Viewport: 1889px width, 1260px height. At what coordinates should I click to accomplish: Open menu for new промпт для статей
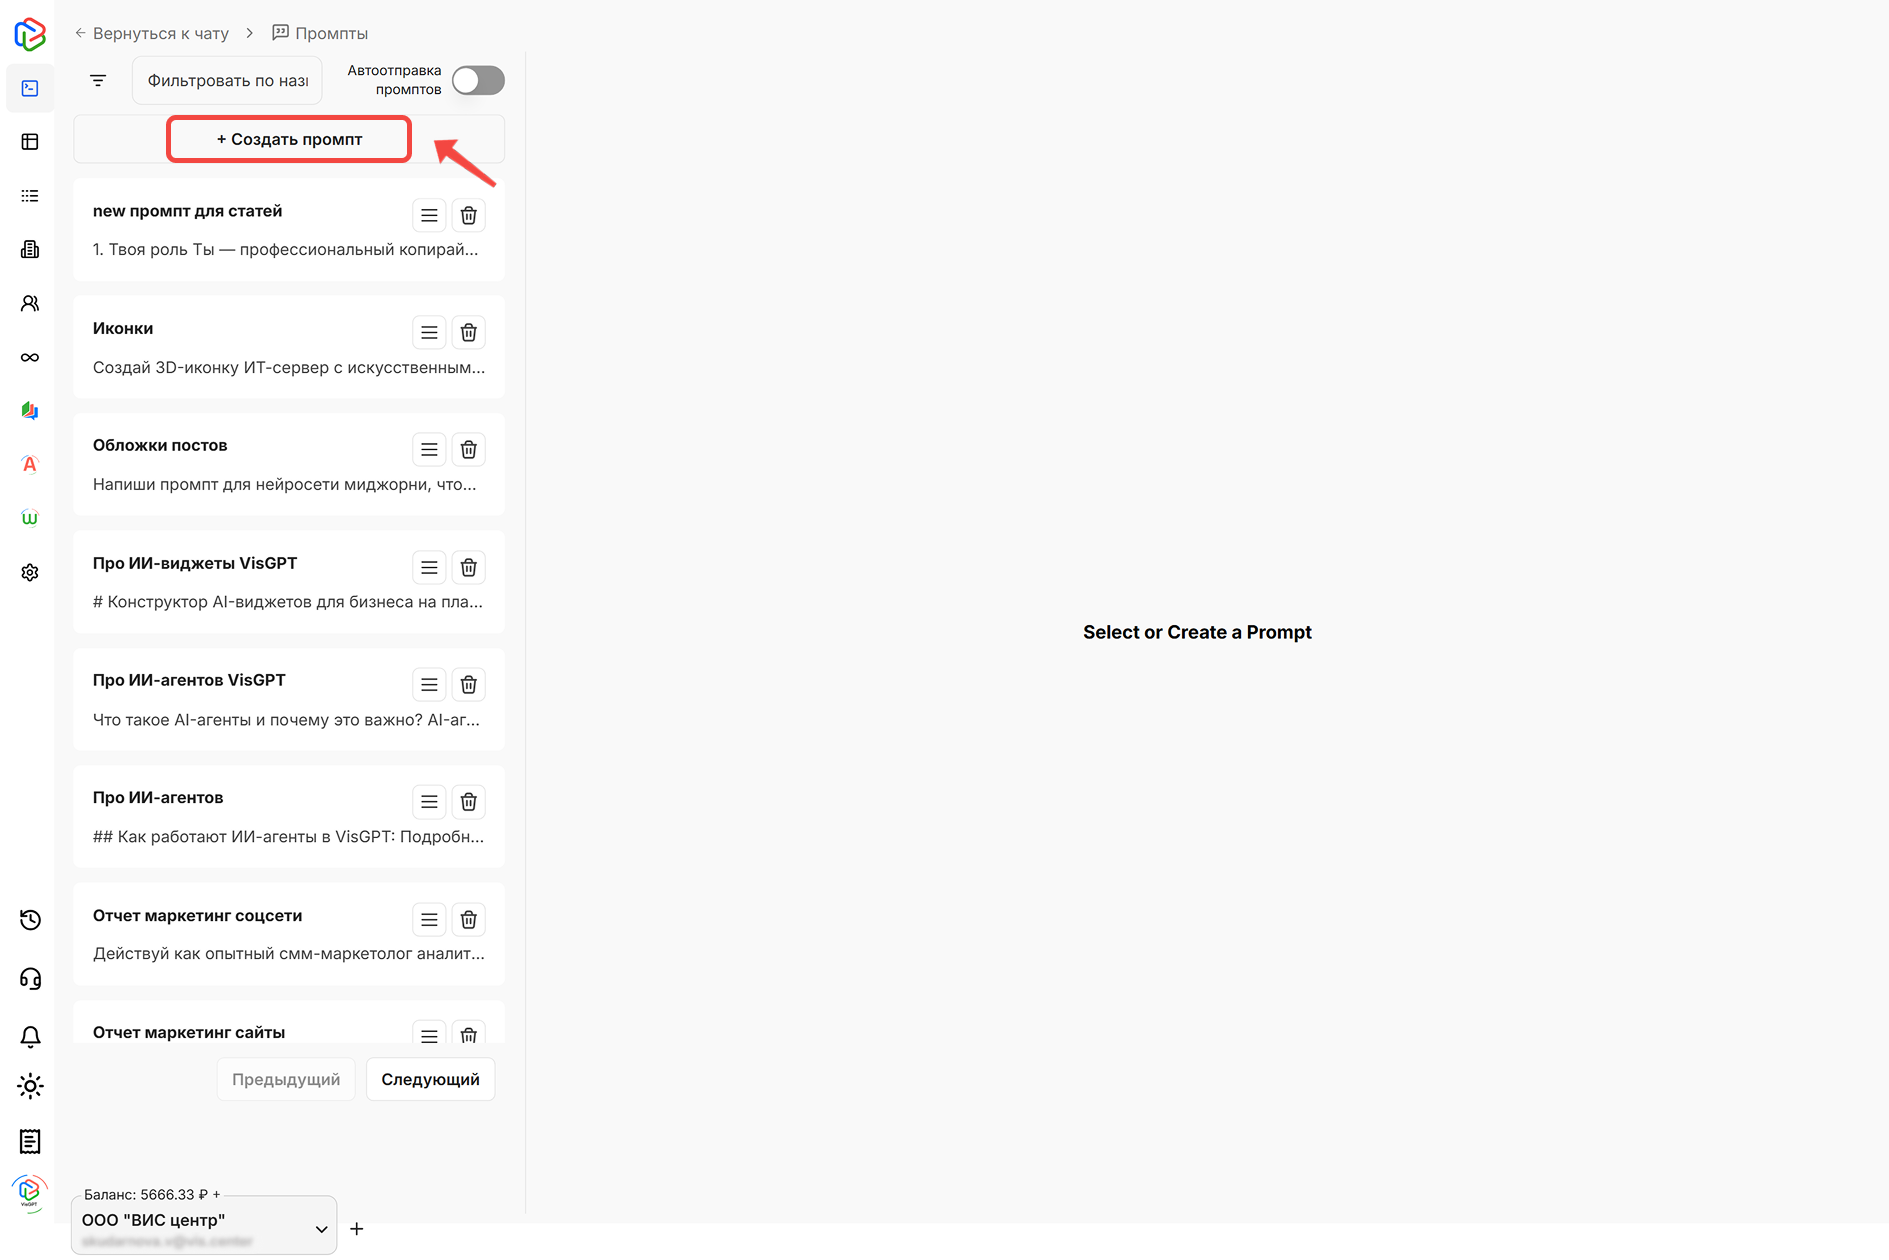[429, 215]
